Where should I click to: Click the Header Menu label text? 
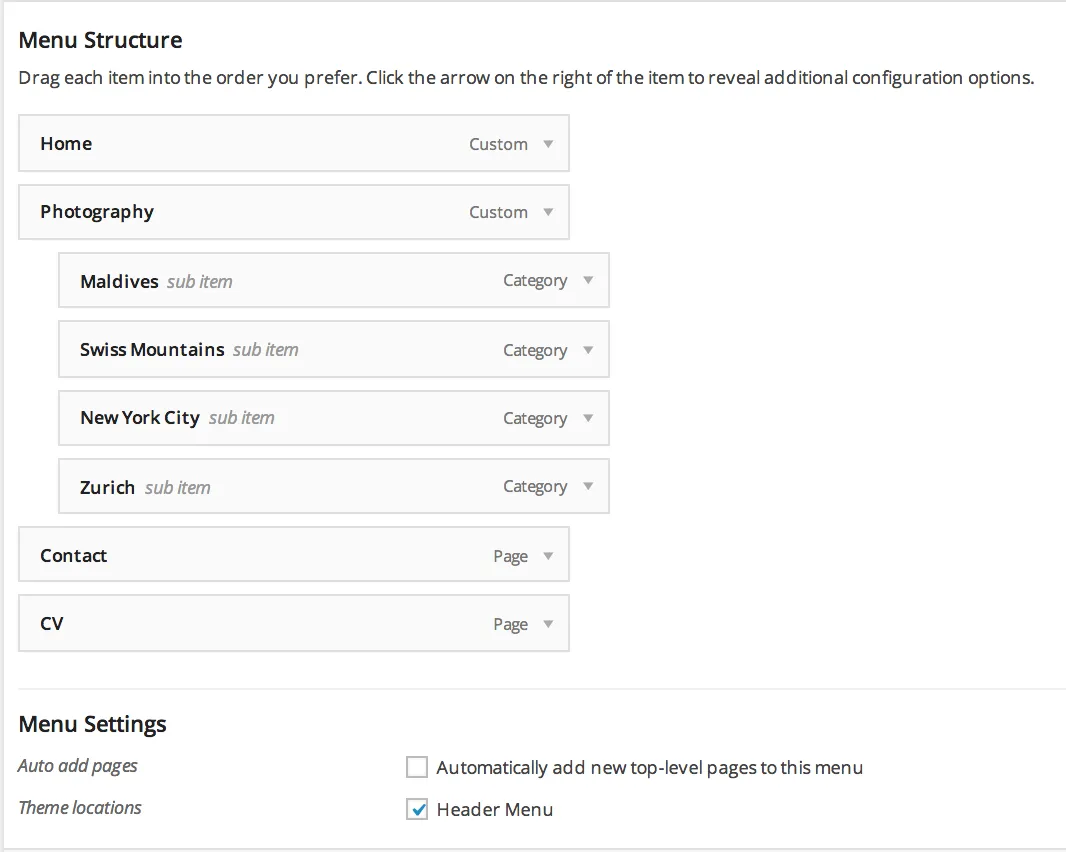point(495,809)
